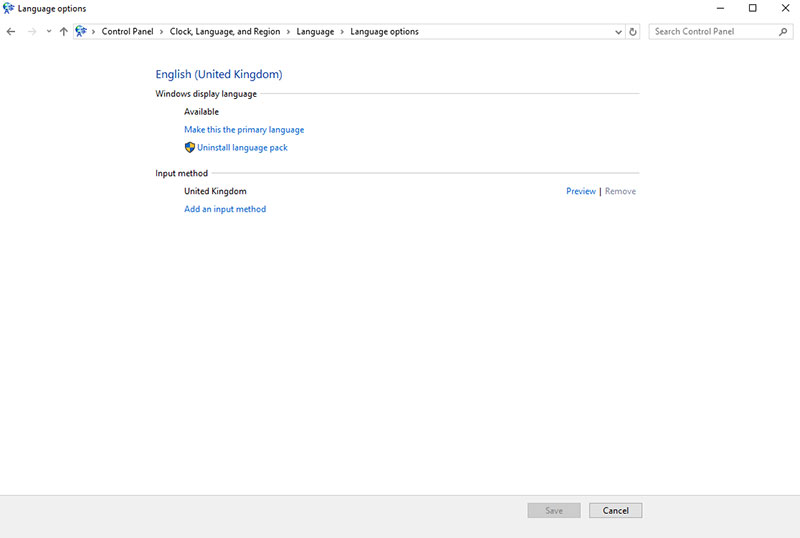Go up one level with Up arrow
This screenshot has width=800, height=538.
click(x=64, y=32)
